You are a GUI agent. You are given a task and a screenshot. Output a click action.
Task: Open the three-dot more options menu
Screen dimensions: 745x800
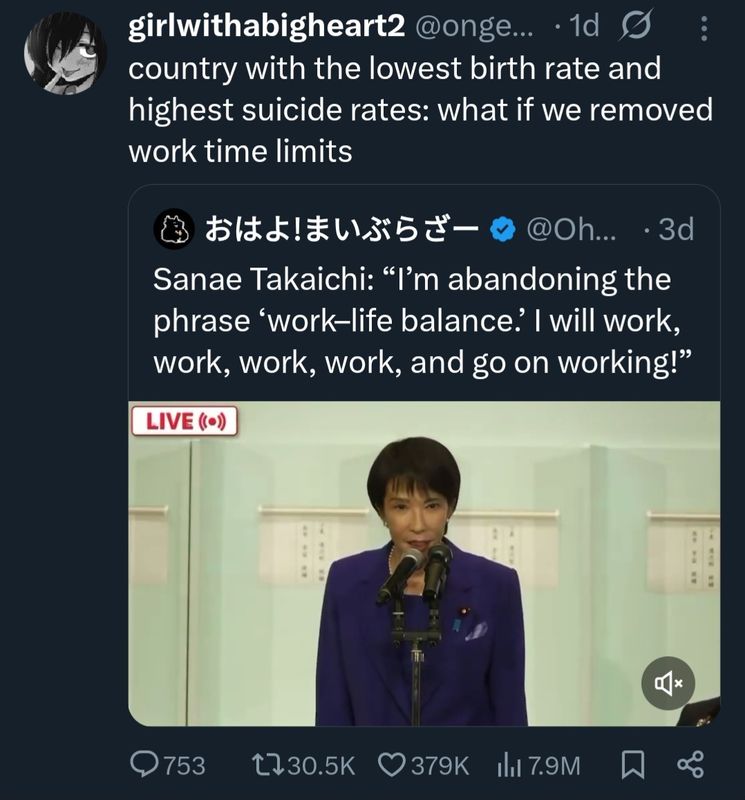point(702,30)
